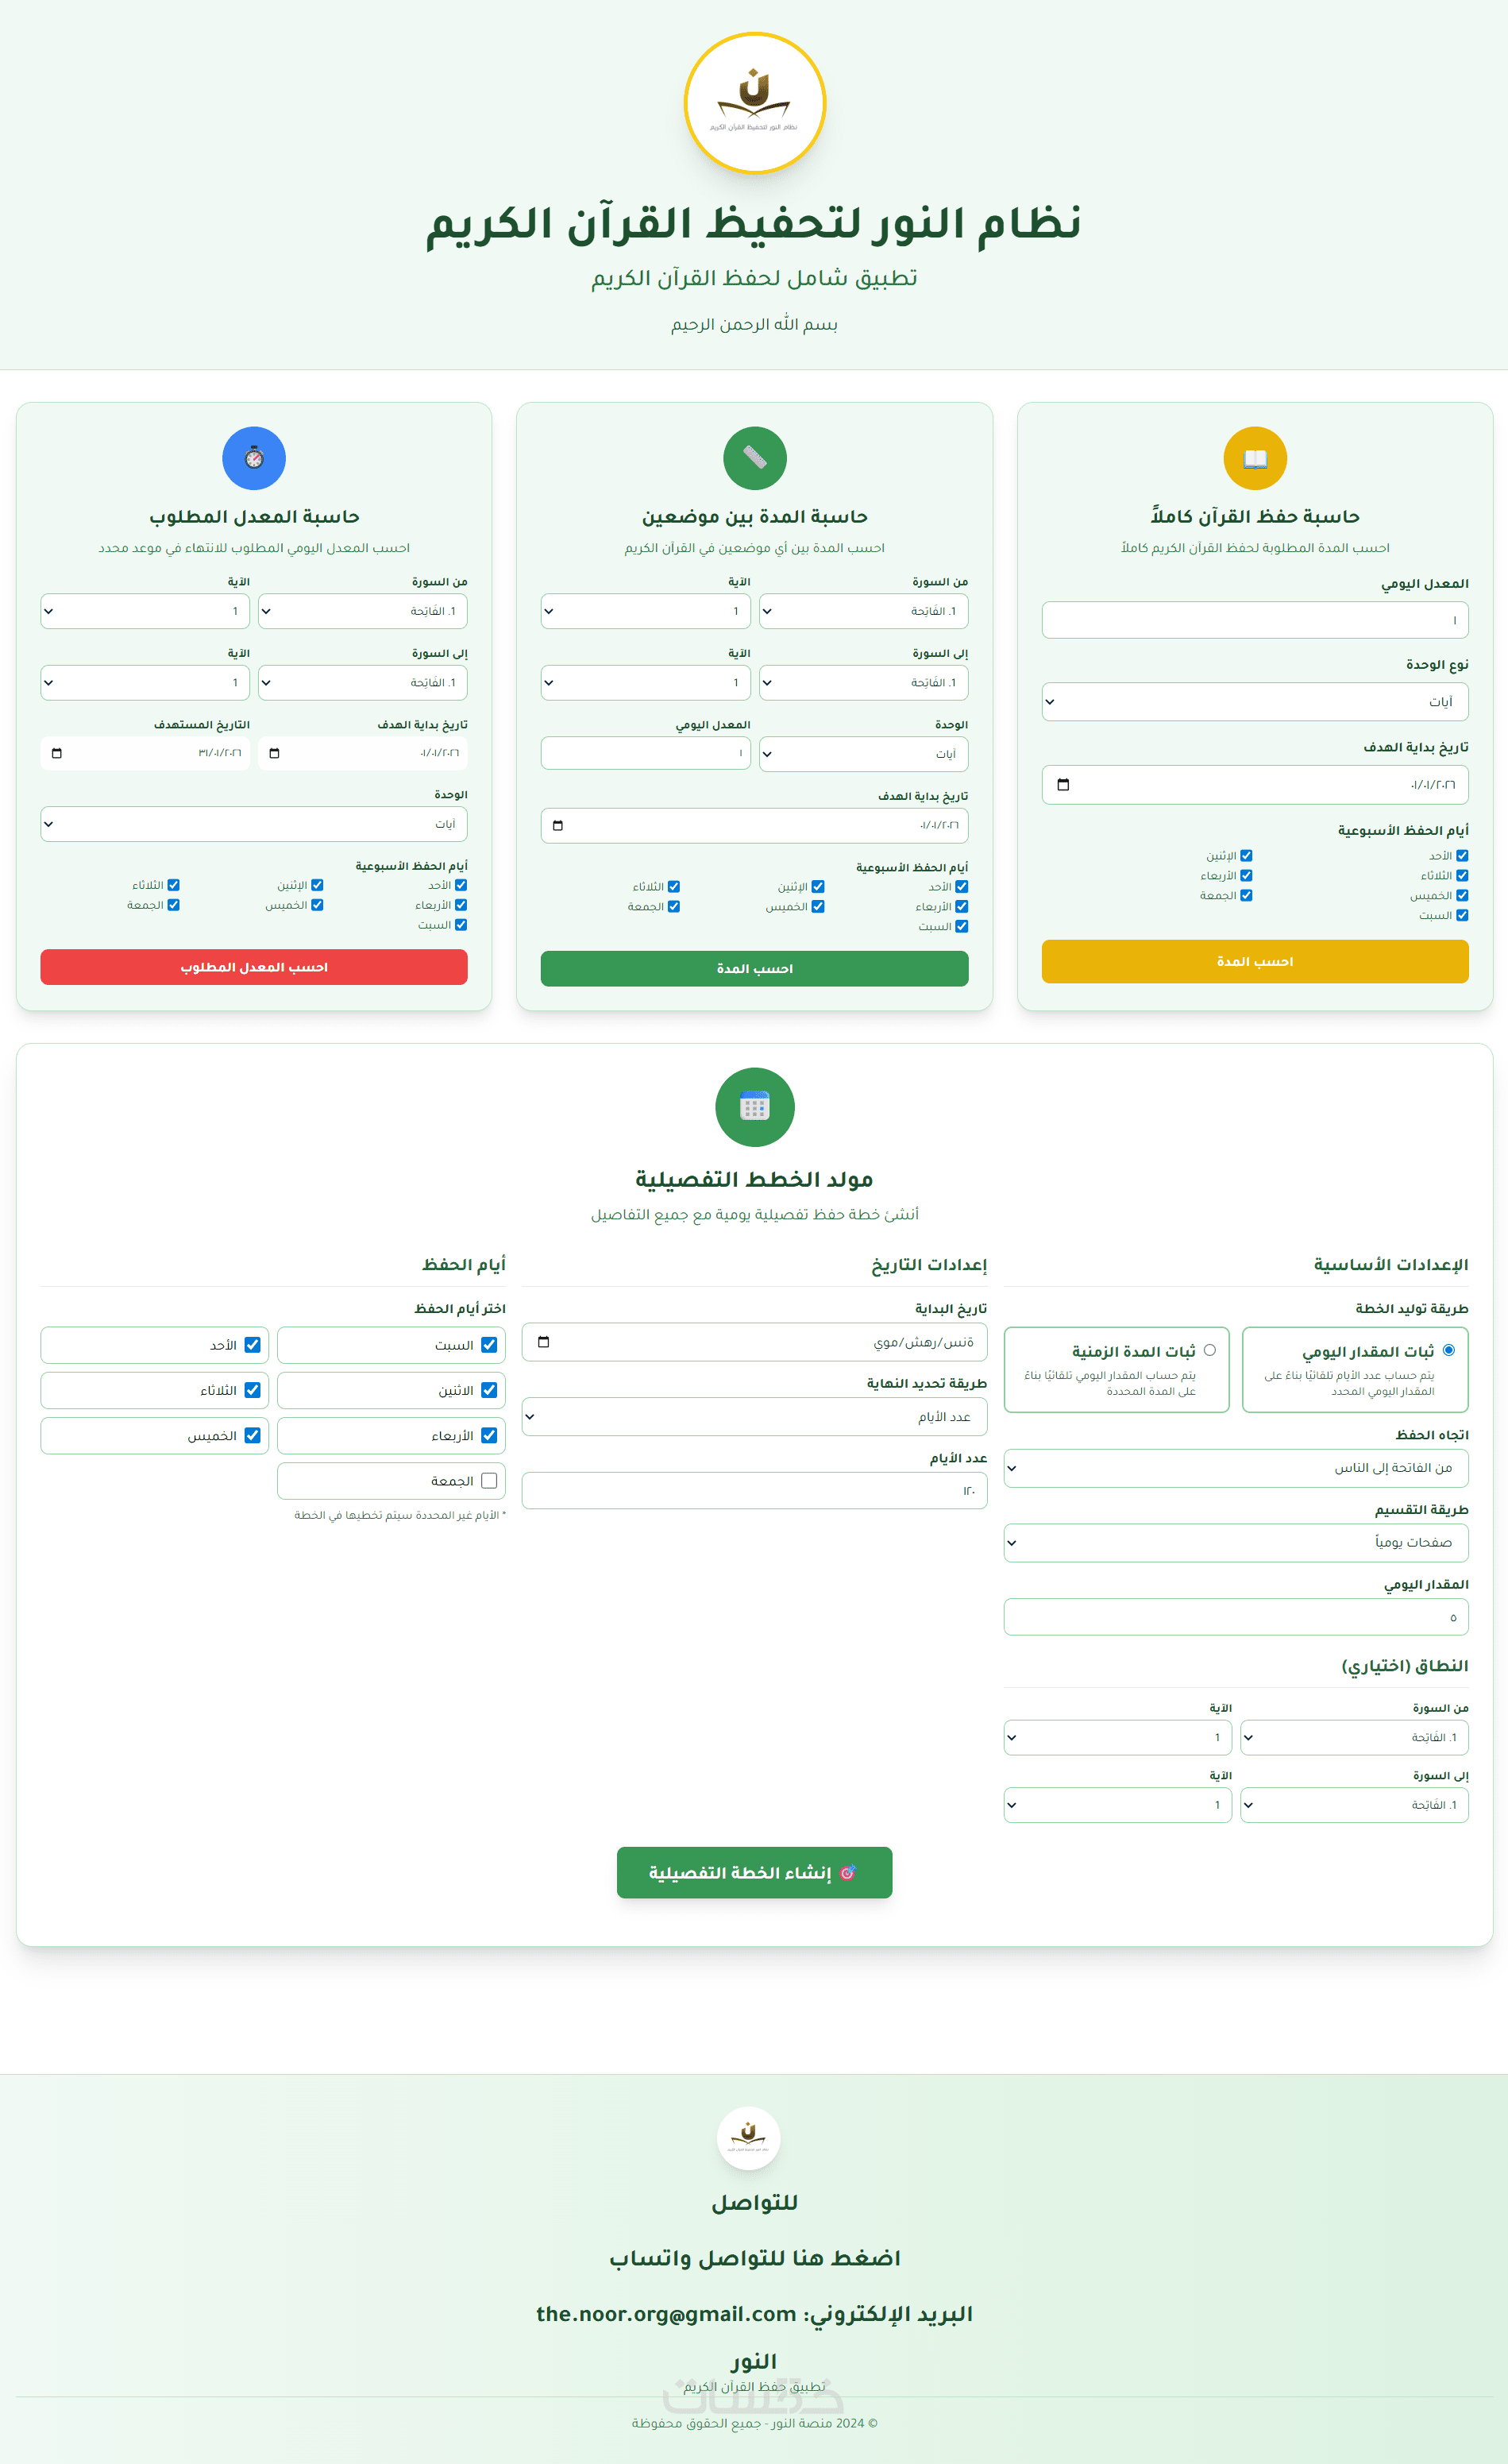1508x2464 pixels.
Task: Click the green ruler icon above حاسبة المدة بين موضعين
Action: (754, 458)
